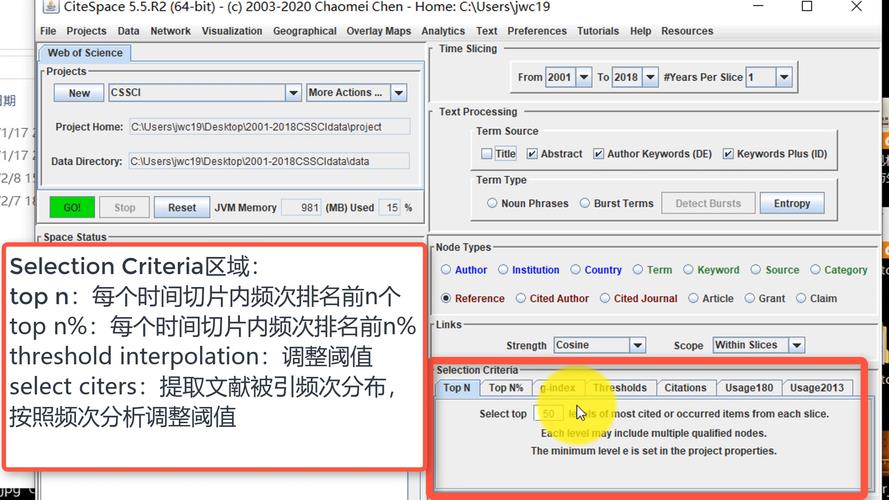Click the Reset button

click(x=181, y=207)
